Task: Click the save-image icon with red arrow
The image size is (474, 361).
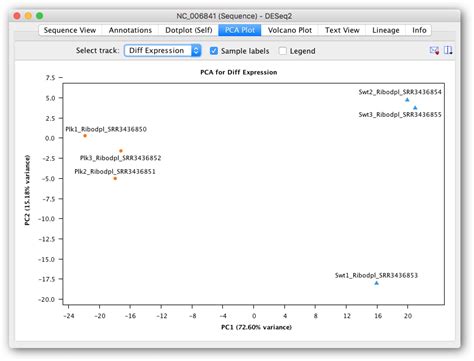Action: [x=434, y=51]
